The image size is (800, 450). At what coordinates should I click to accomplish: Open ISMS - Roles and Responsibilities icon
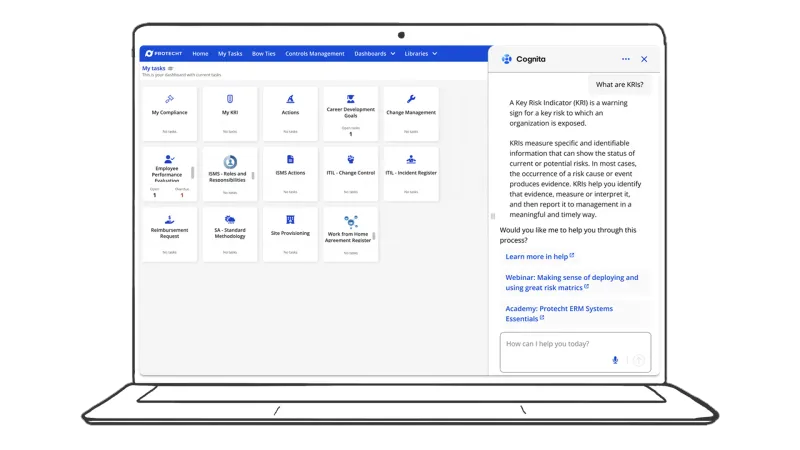pos(230,162)
